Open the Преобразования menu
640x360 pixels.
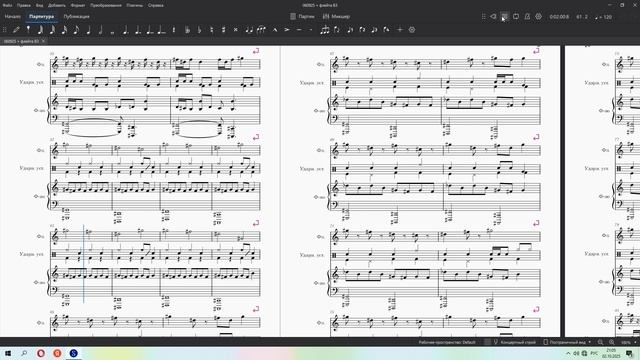(106, 5)
